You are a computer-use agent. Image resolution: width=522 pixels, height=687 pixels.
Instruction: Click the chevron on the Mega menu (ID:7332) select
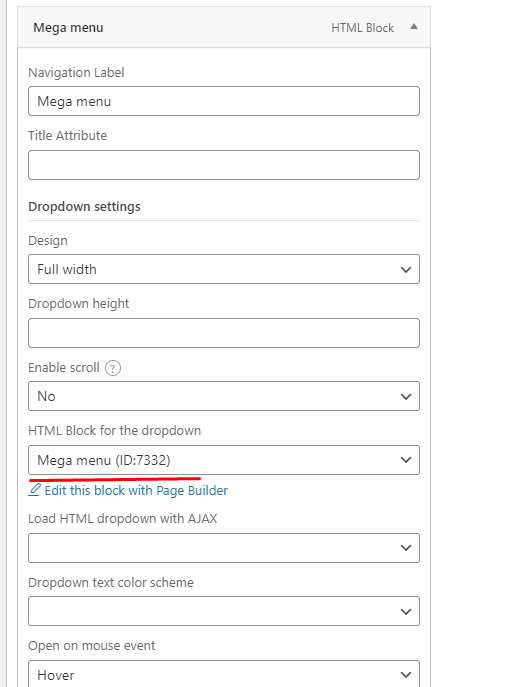[x=406, y=460]
